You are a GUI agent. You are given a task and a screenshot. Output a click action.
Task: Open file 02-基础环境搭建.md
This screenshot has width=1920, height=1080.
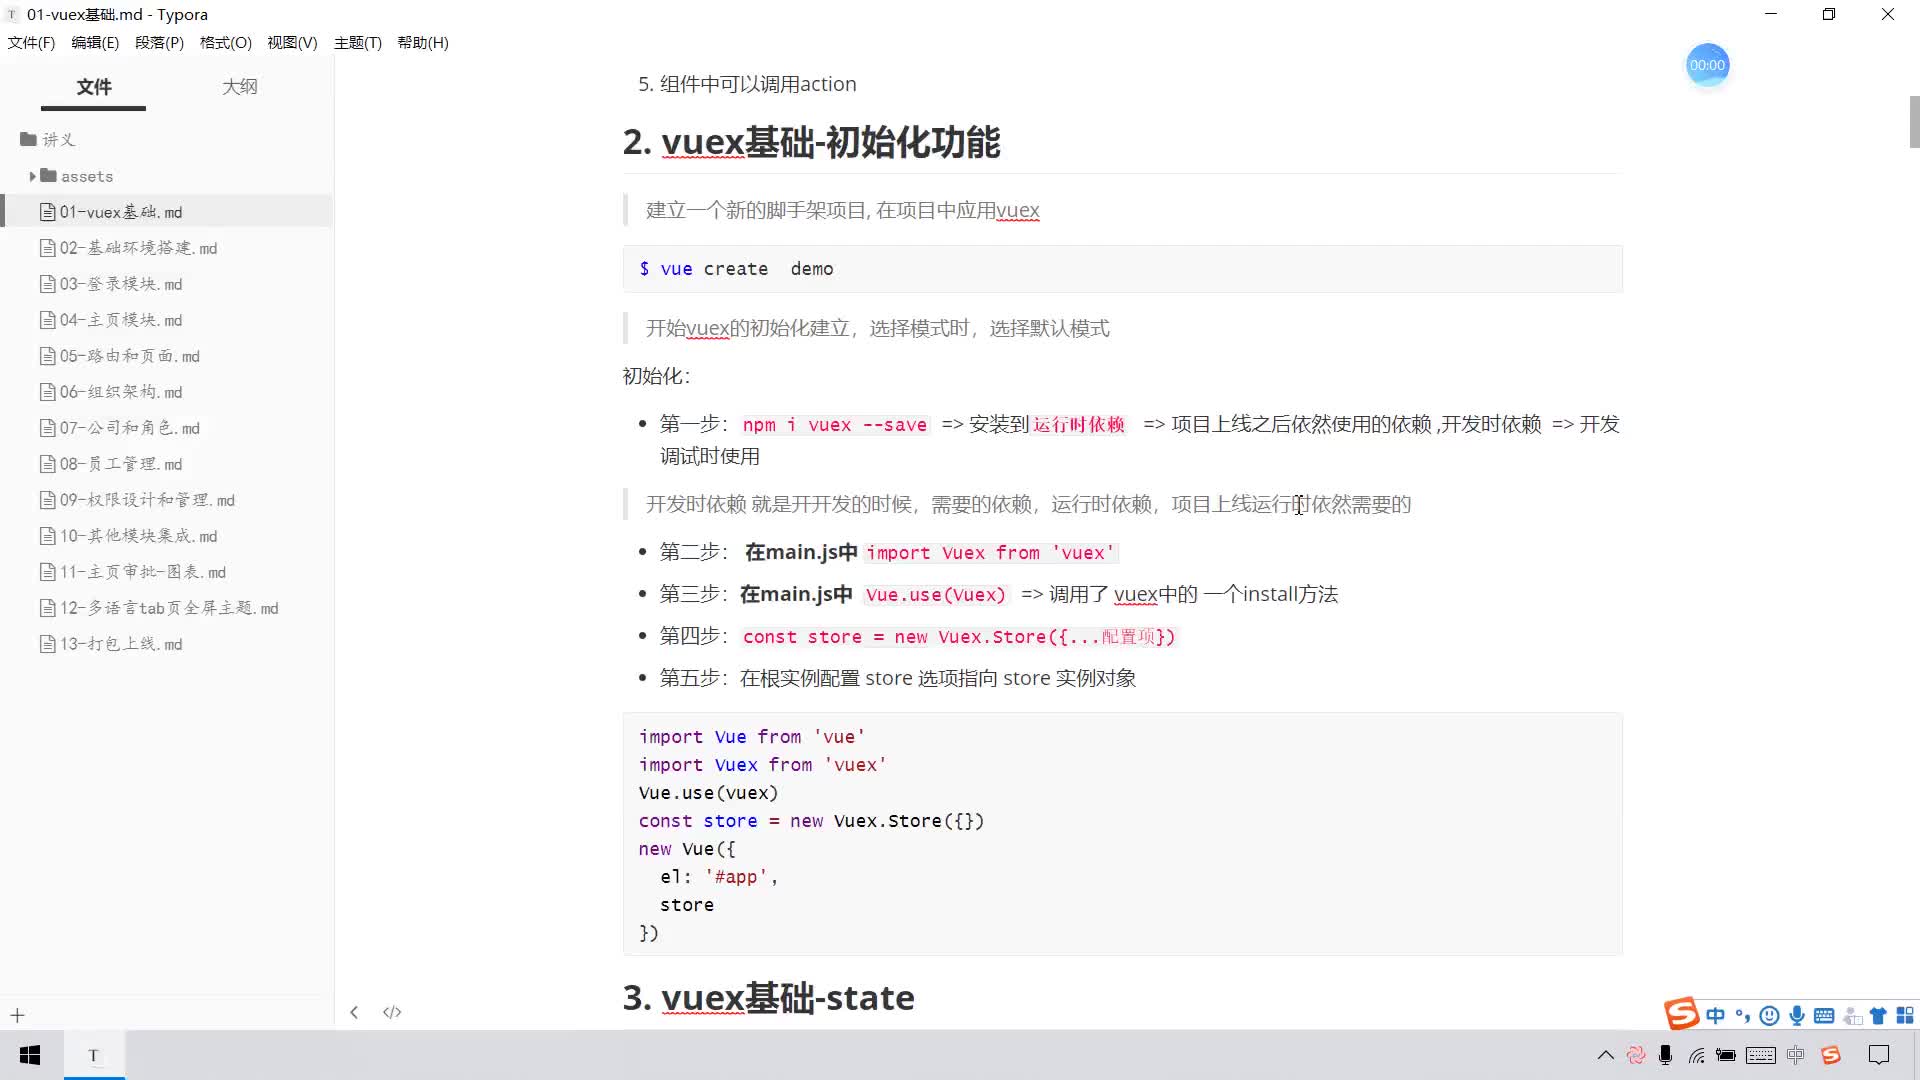pos(168,248)
